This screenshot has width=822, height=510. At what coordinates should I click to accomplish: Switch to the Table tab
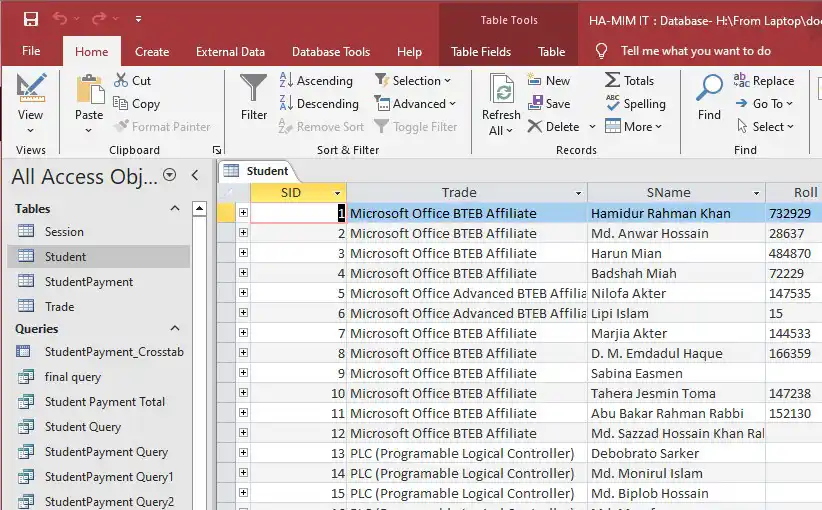(551, 52)
